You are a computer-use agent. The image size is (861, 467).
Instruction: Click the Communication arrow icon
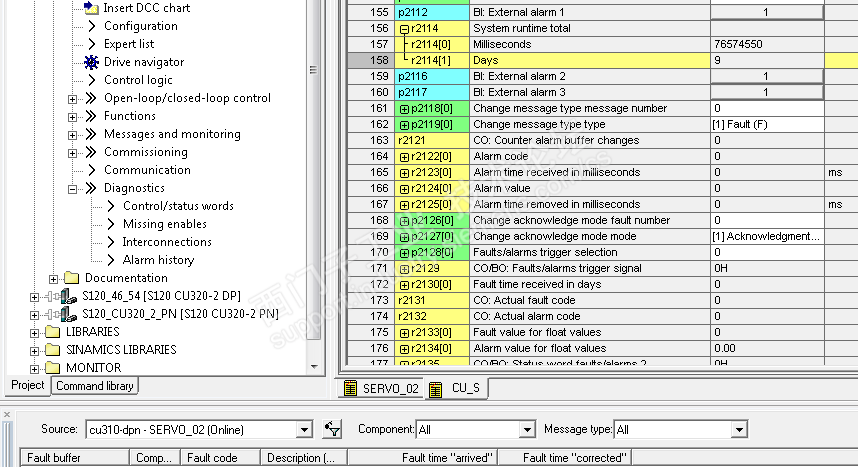(x=92, y=170)
